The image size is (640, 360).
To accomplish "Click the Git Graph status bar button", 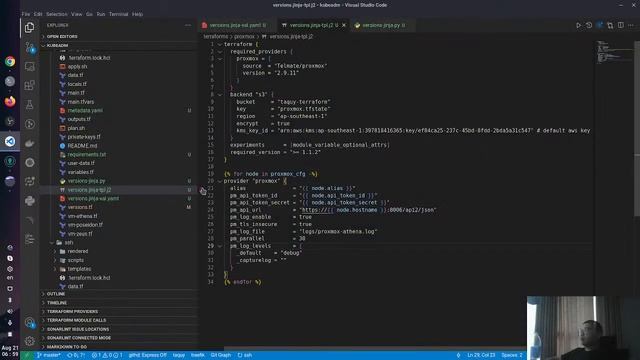I will pos(221,356).
